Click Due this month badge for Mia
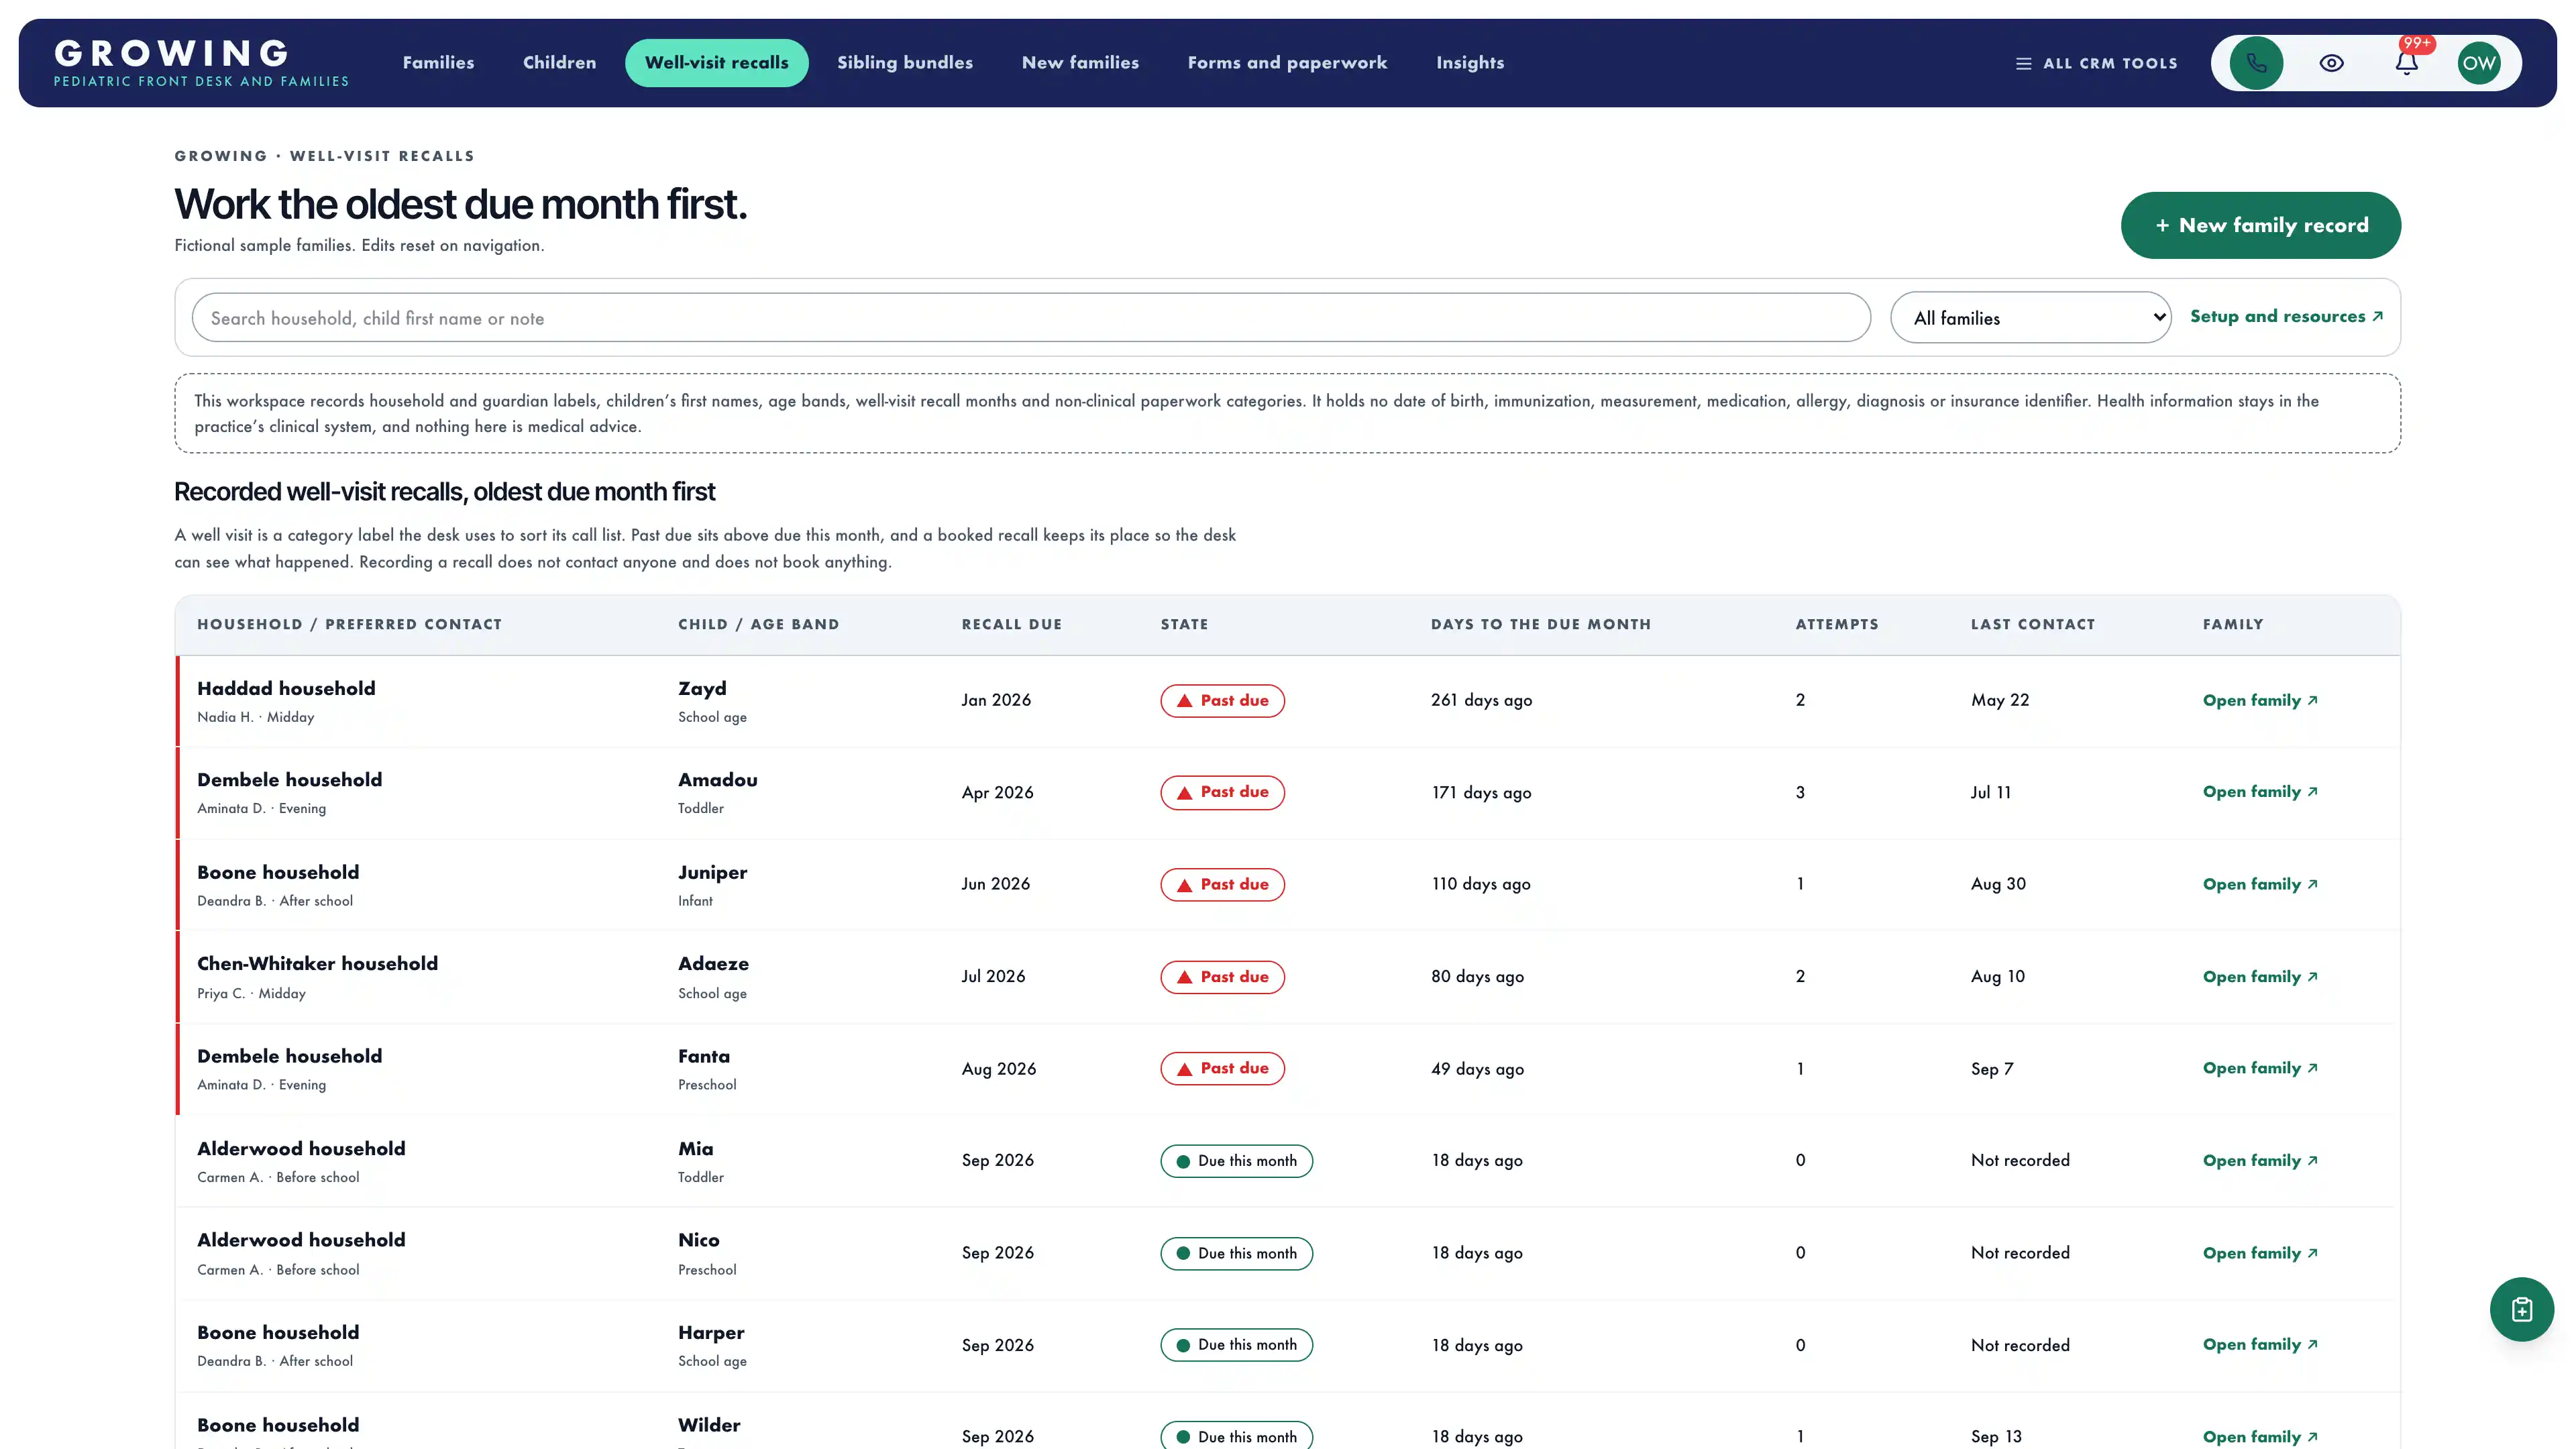 (x=1236, y=1161)
